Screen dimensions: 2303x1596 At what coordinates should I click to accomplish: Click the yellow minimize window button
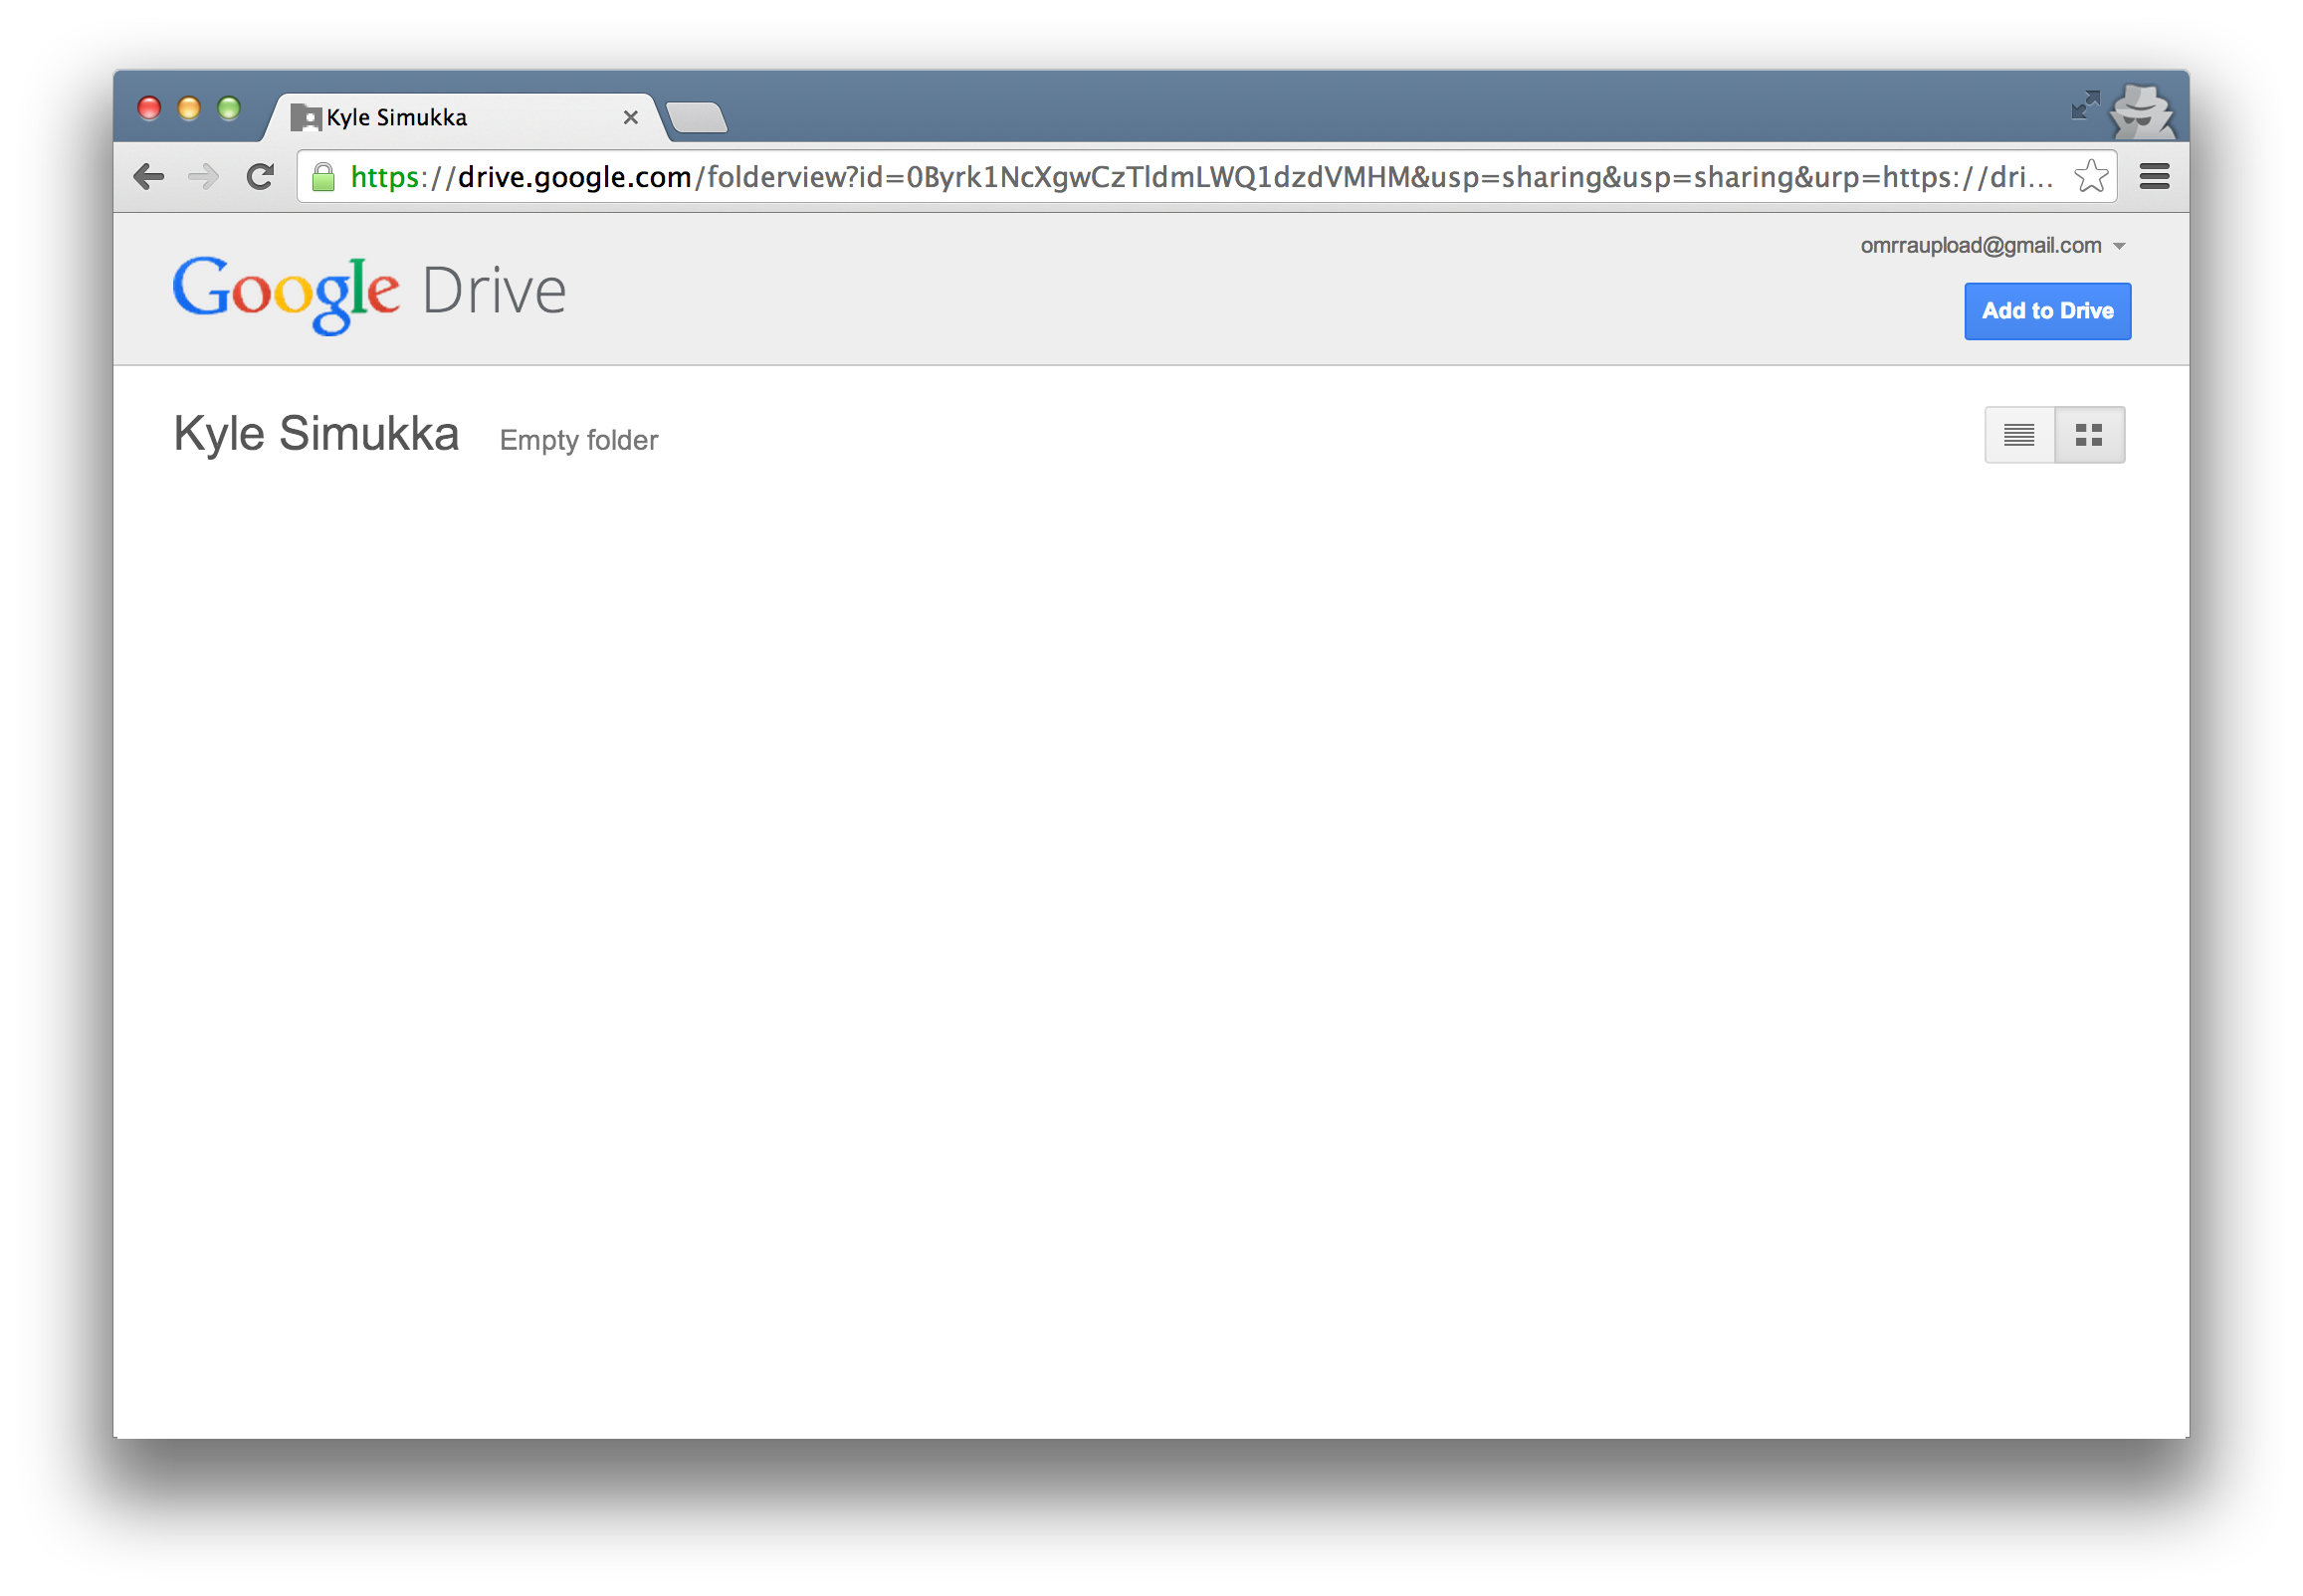point(189,108)
